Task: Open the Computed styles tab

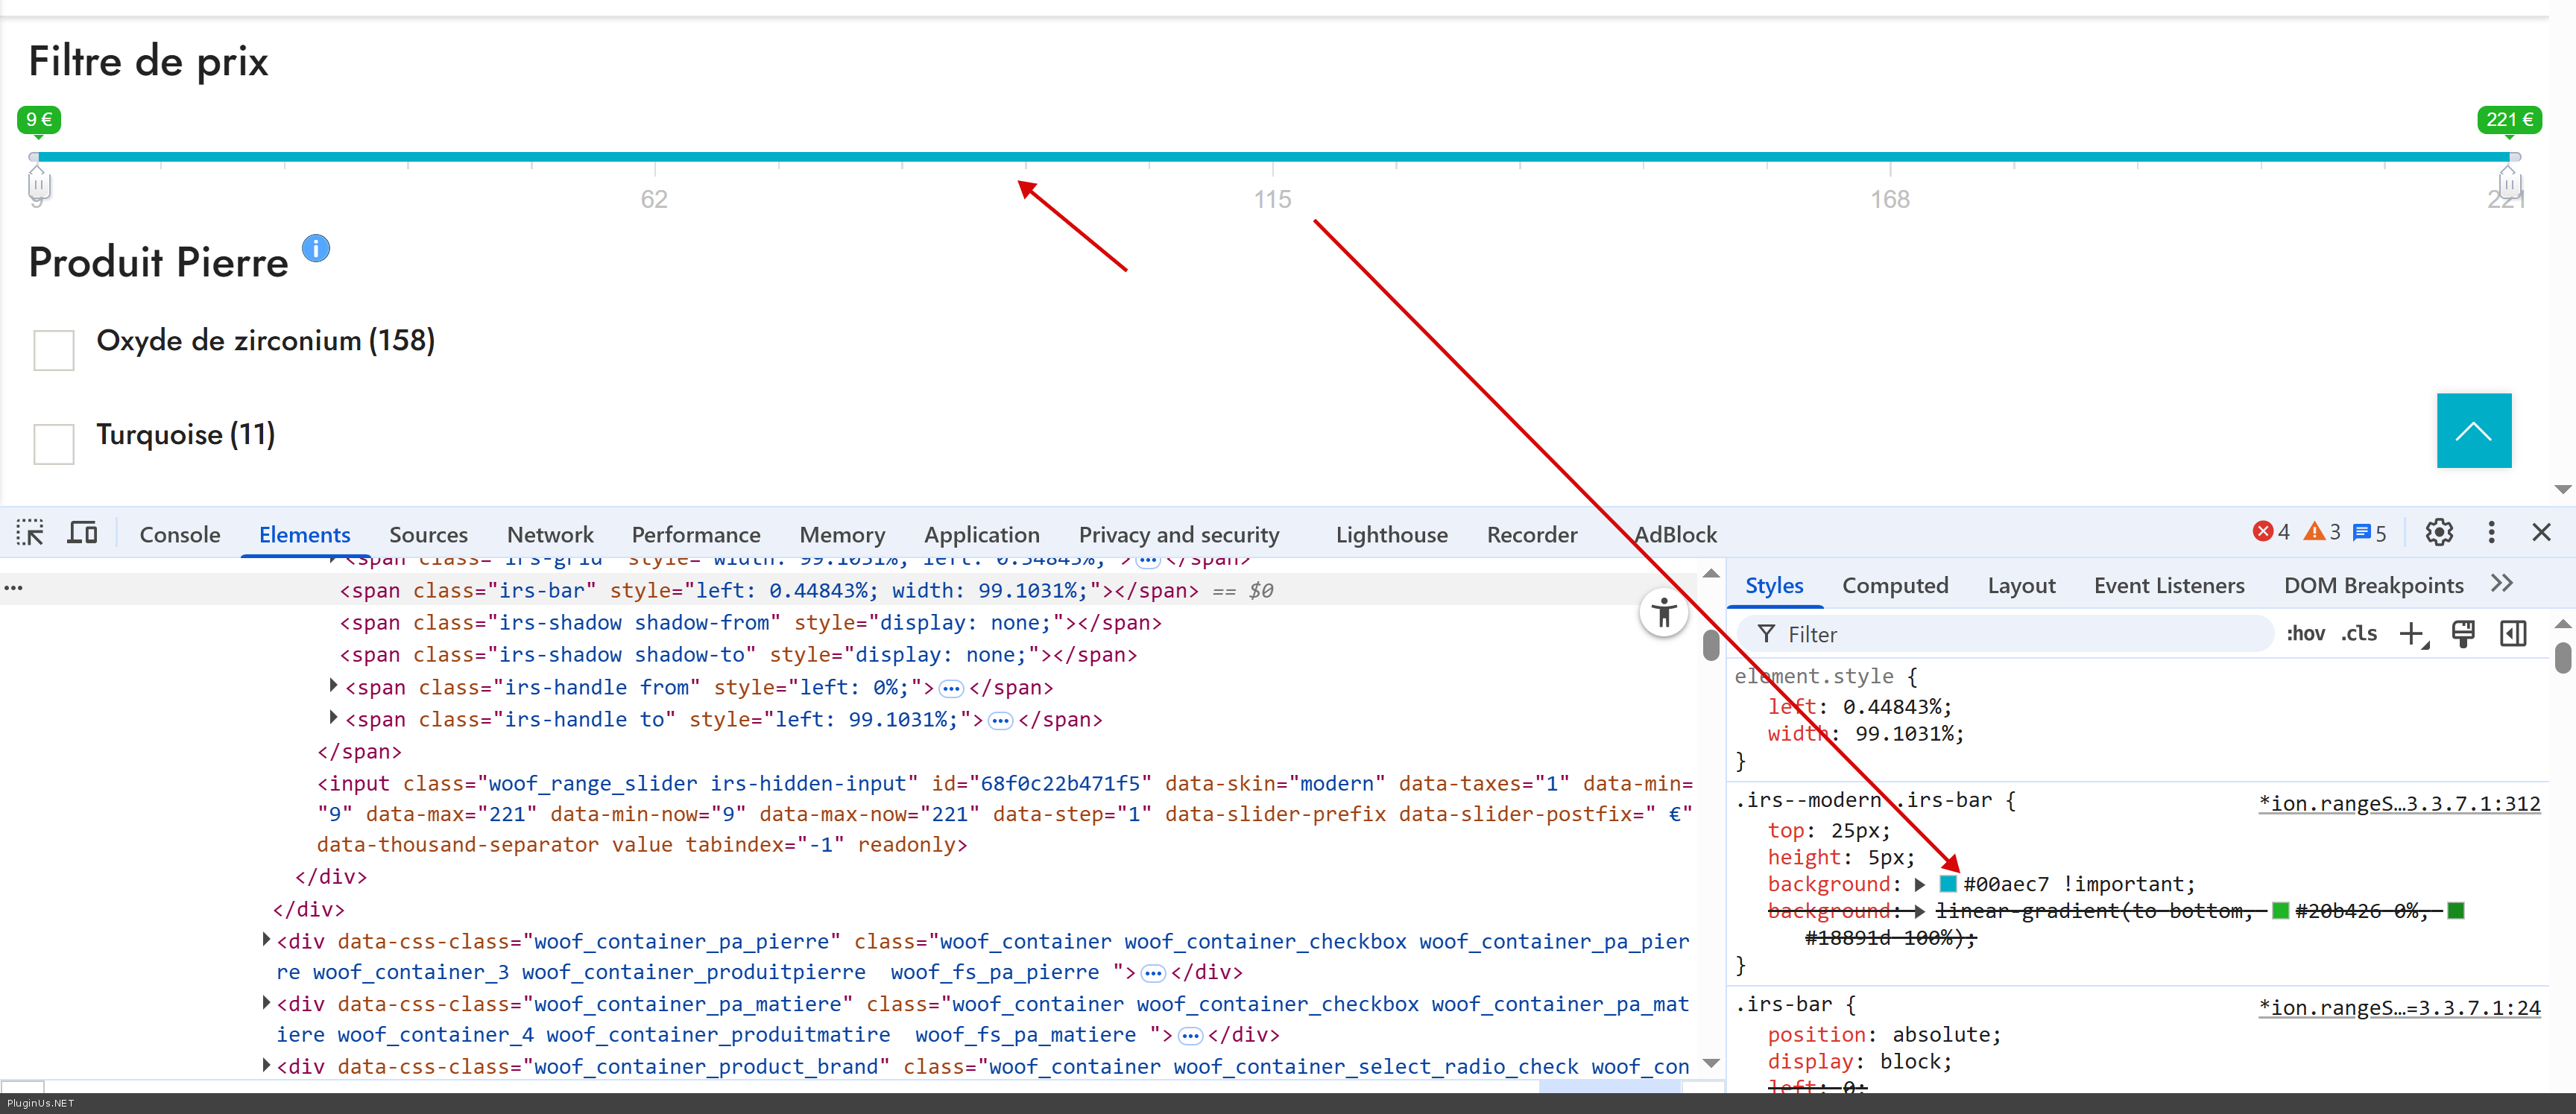Action: [x=1894, y=585]
